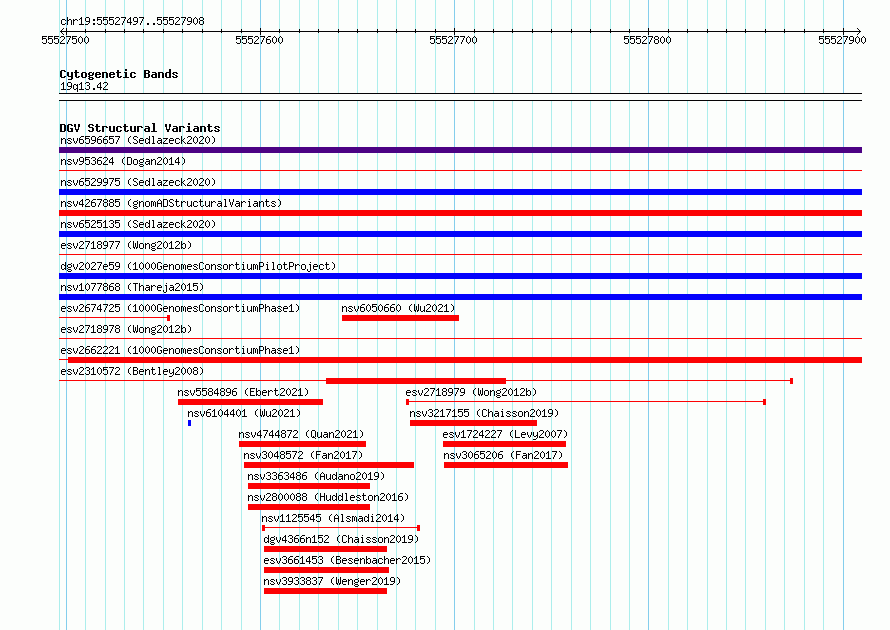Click esv2718978 (Wong2012b) label

[x=126, y=329]
